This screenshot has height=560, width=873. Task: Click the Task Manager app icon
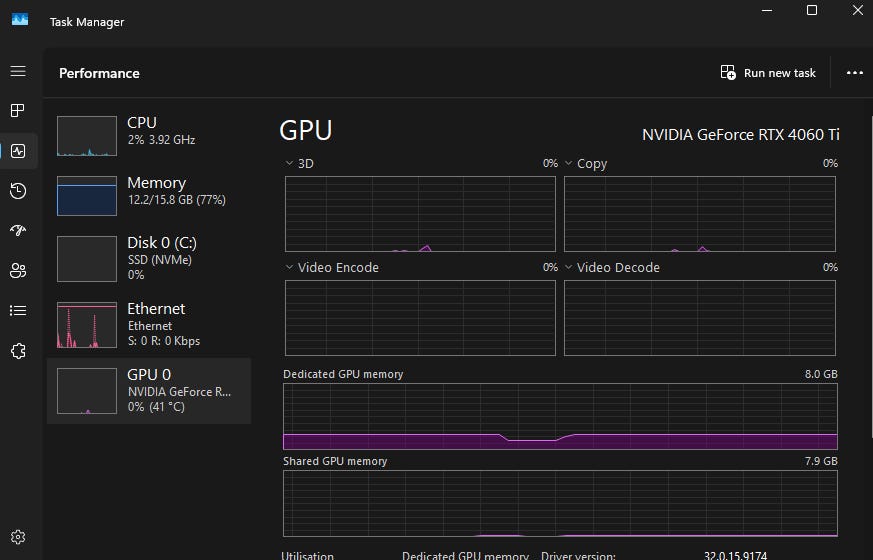click(x=20, y=19)
